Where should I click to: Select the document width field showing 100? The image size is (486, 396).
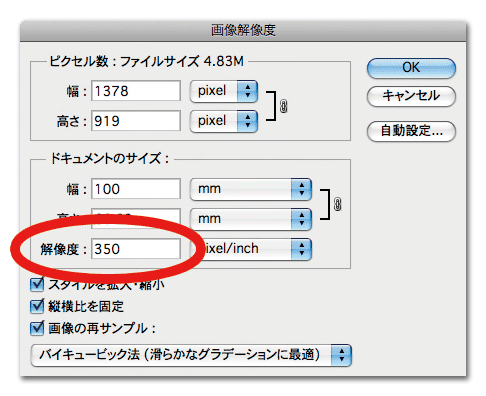click(136, 189)
